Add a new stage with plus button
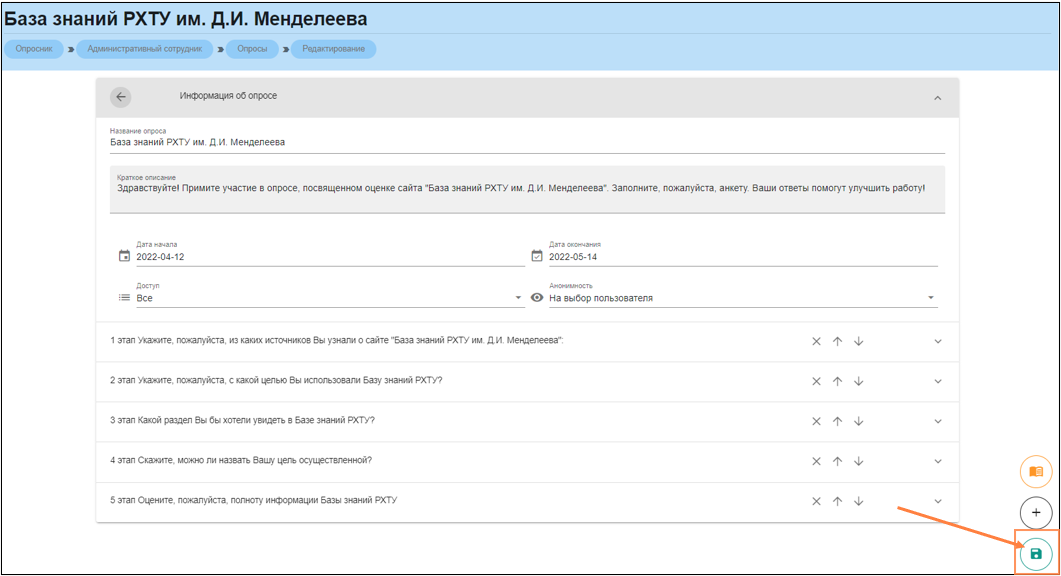1061x576 pixels. (x=1036, y=512)
